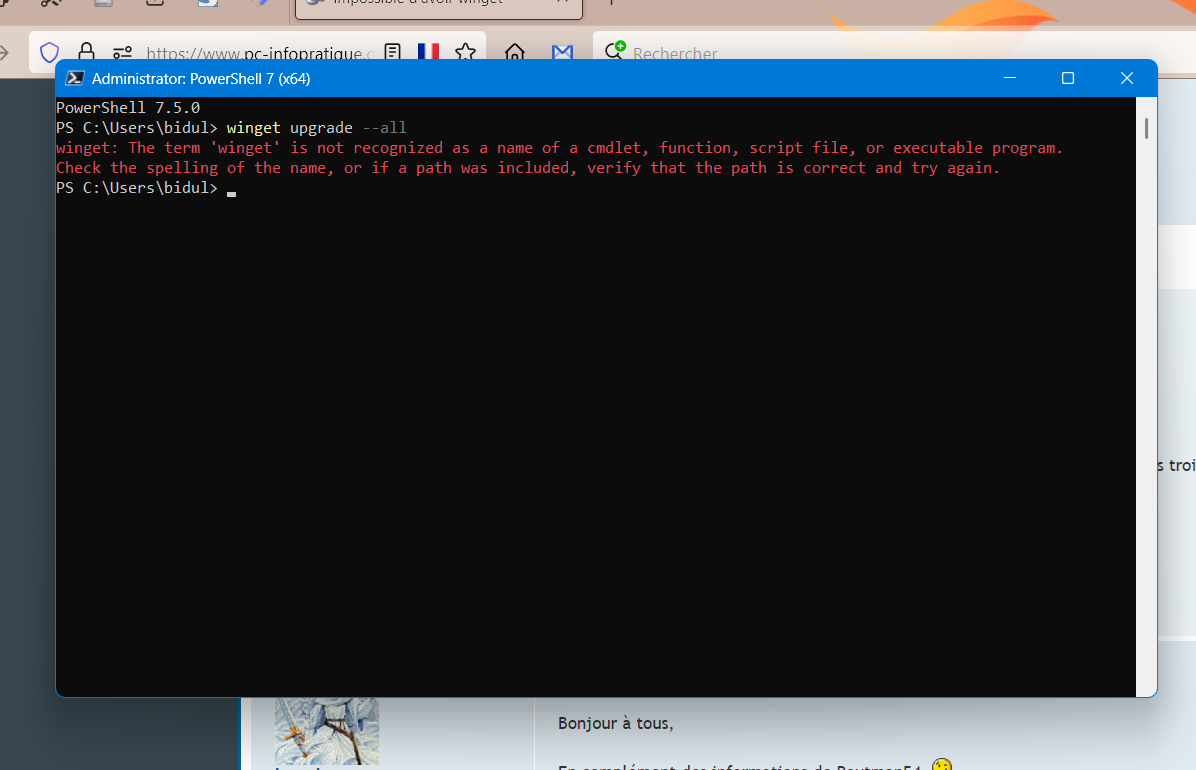Close the Administrator PowerShell window
The width and height of the screenshot is (1196, 770).
tap(1127, 78)
